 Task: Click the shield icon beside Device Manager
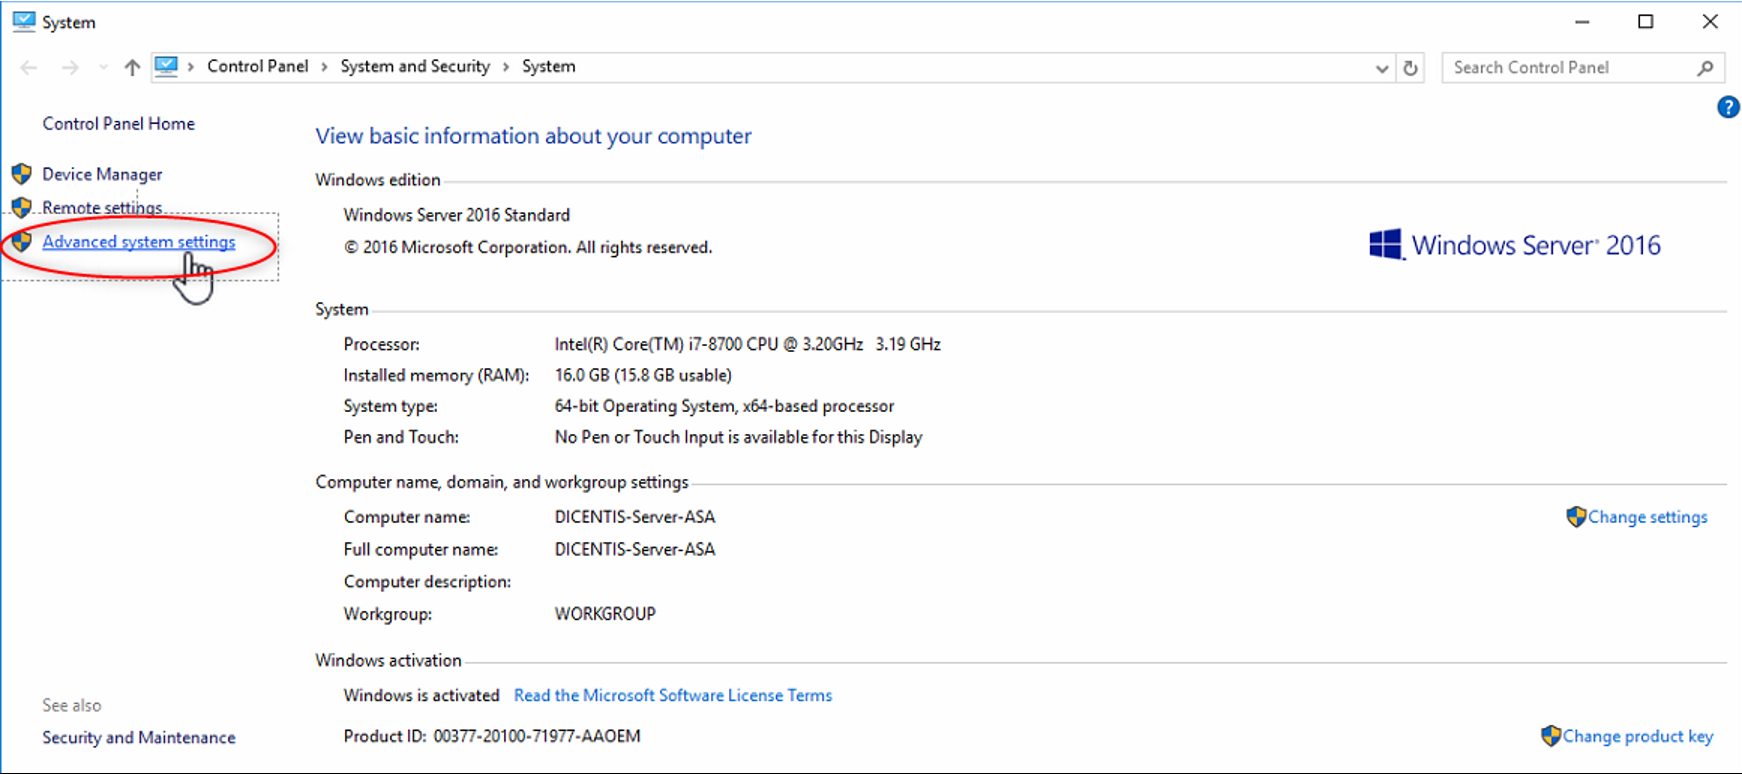click(x=22, y=174)
